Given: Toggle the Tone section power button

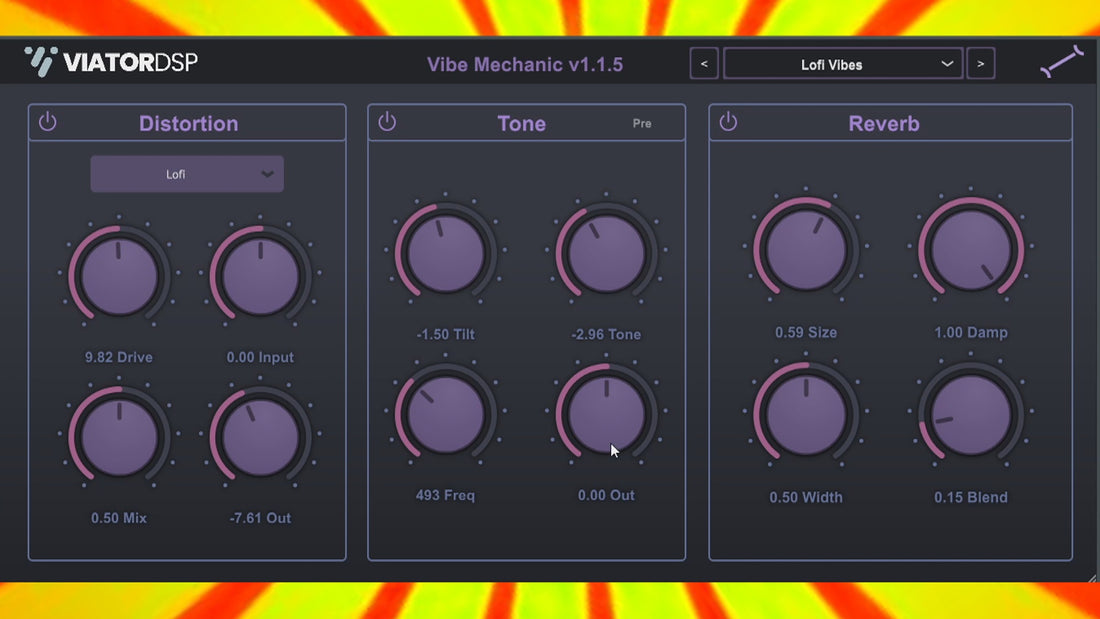Looking at the screenshot, I should pos(387,122).
